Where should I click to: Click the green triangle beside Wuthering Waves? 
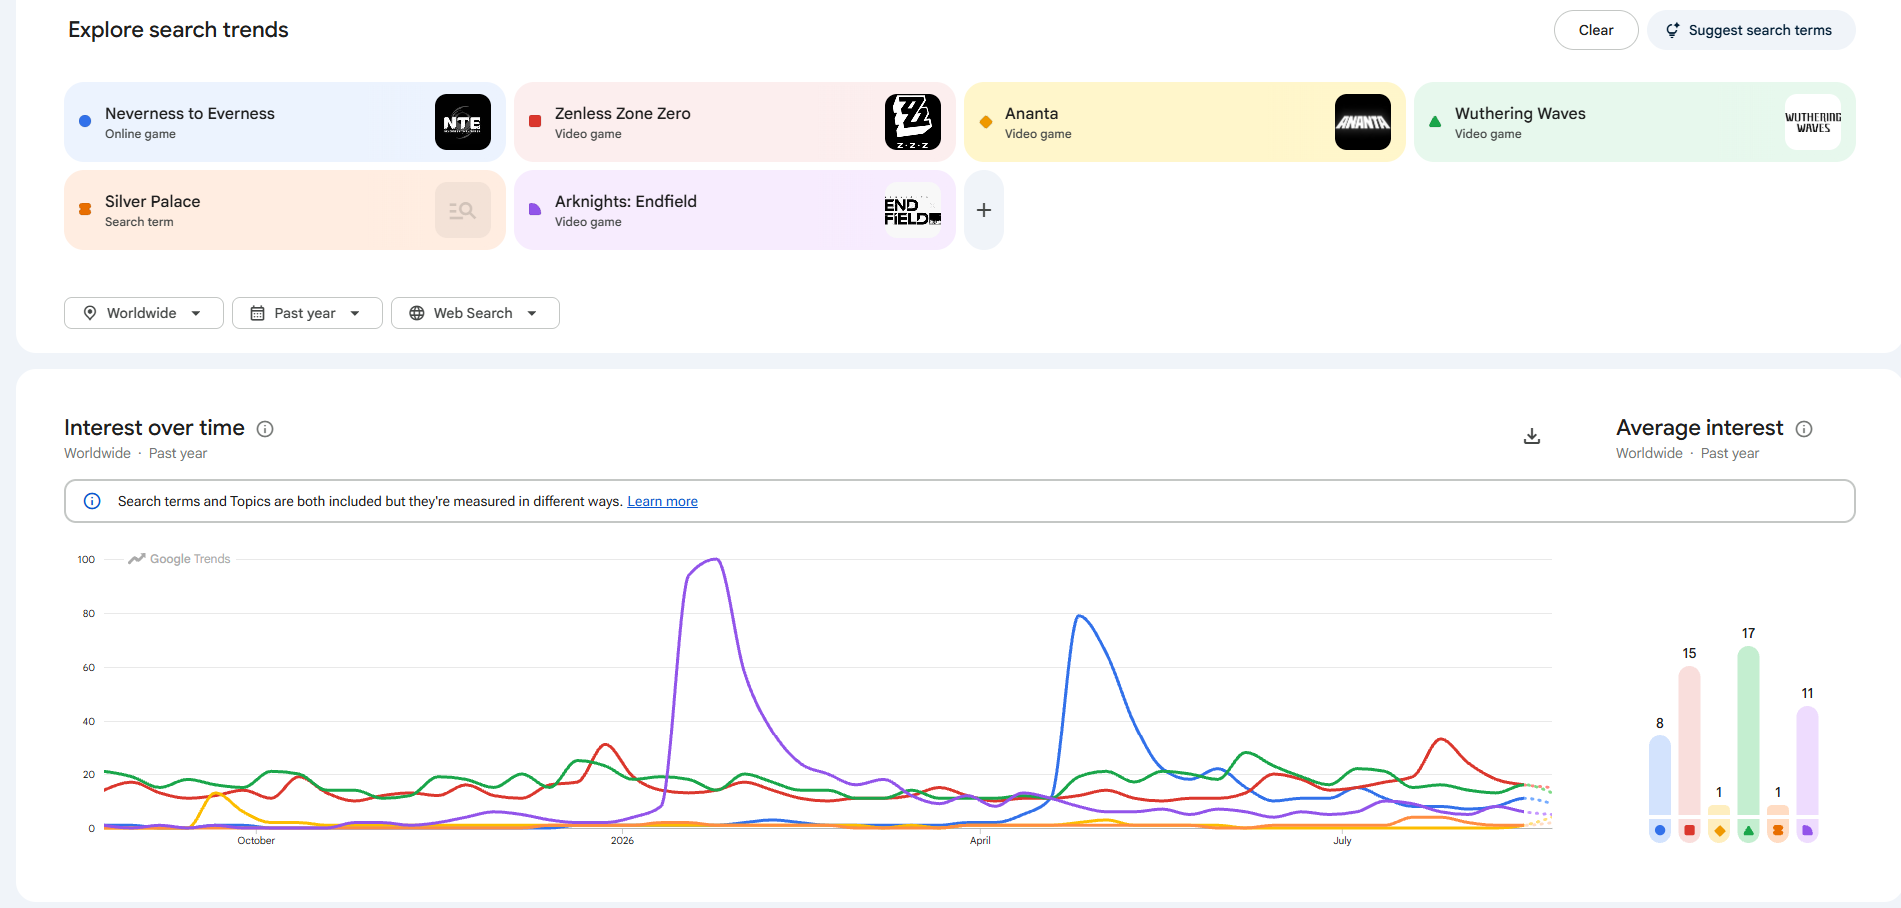point(1435,122)
